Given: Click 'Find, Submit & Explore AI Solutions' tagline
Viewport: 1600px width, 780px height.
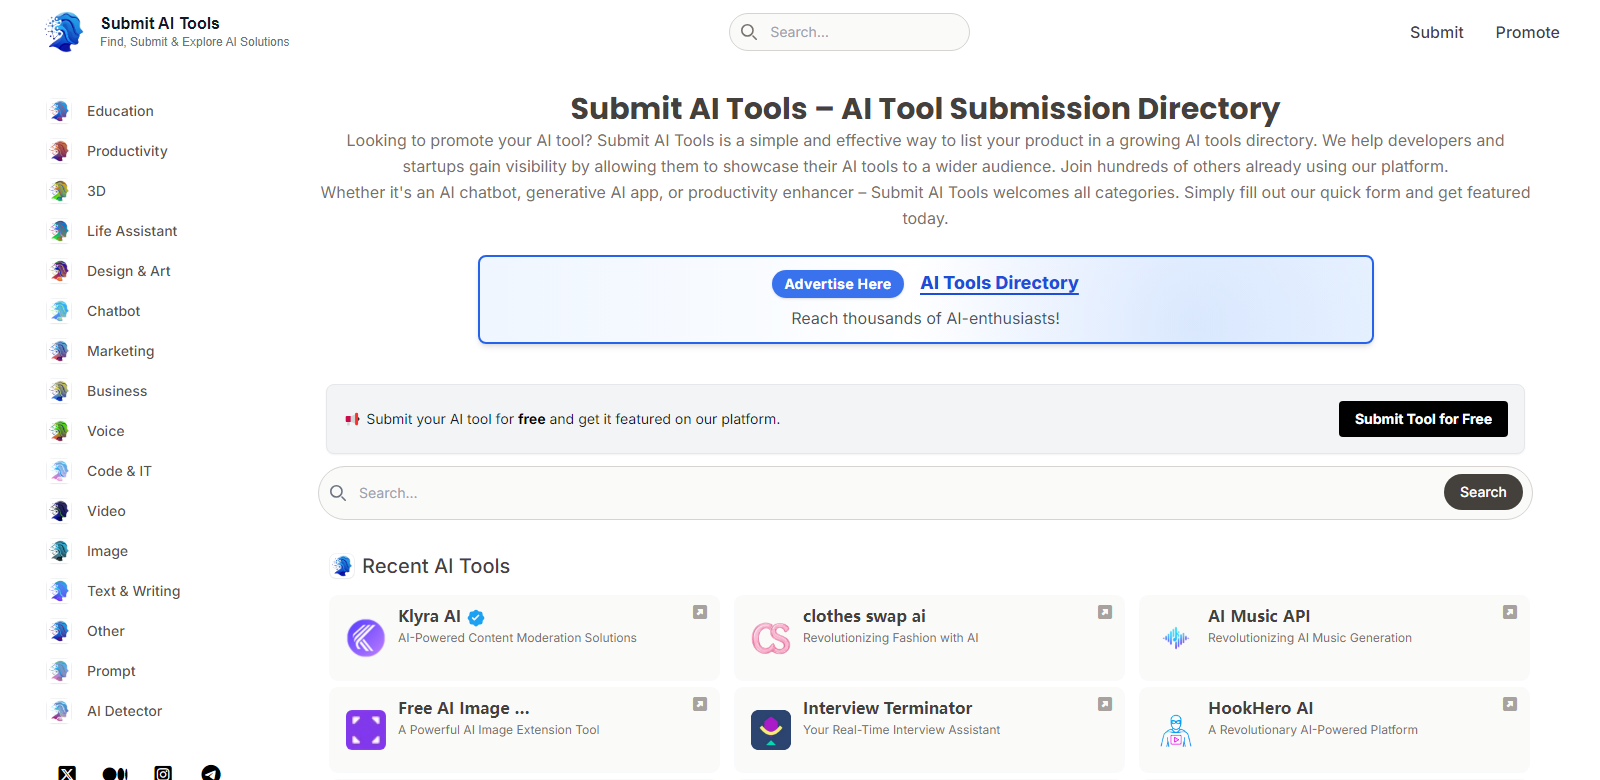Looking at the screenshot, I should 195,42.
